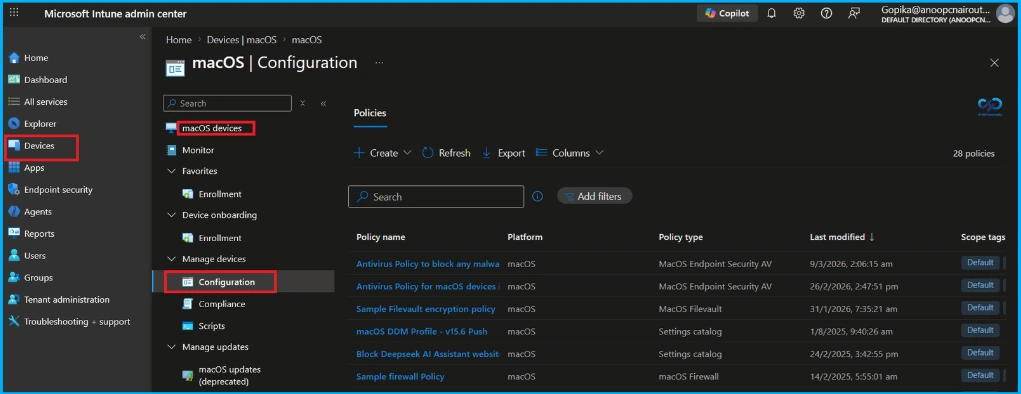Image resolution: width=1021 pixels, height=394 pixels.
Task: Sort by Platform column header
Action: (525, 237)
